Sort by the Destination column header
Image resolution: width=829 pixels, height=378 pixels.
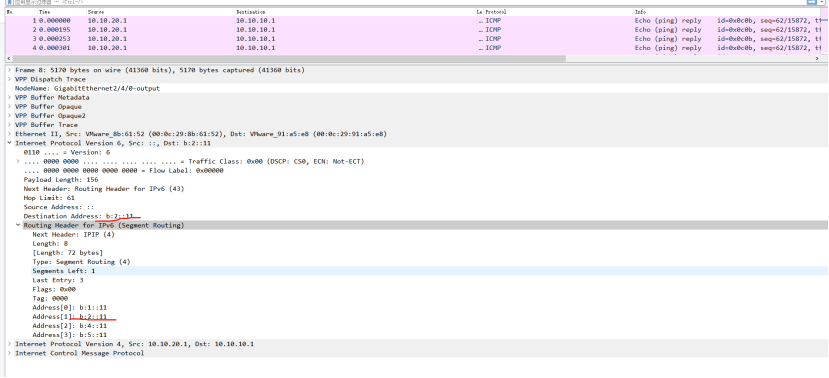click(251, 12)
